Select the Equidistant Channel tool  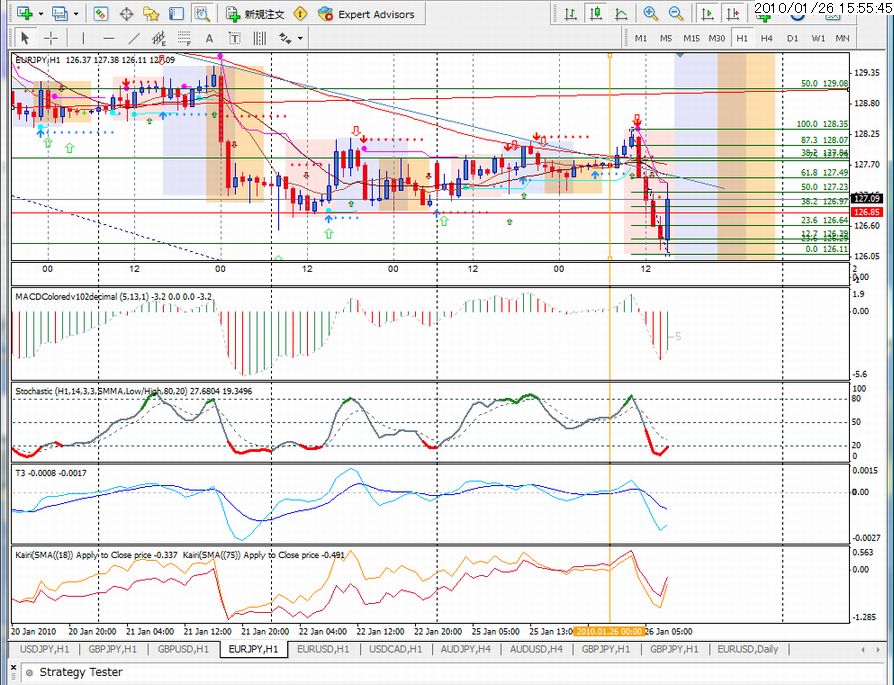159,38
